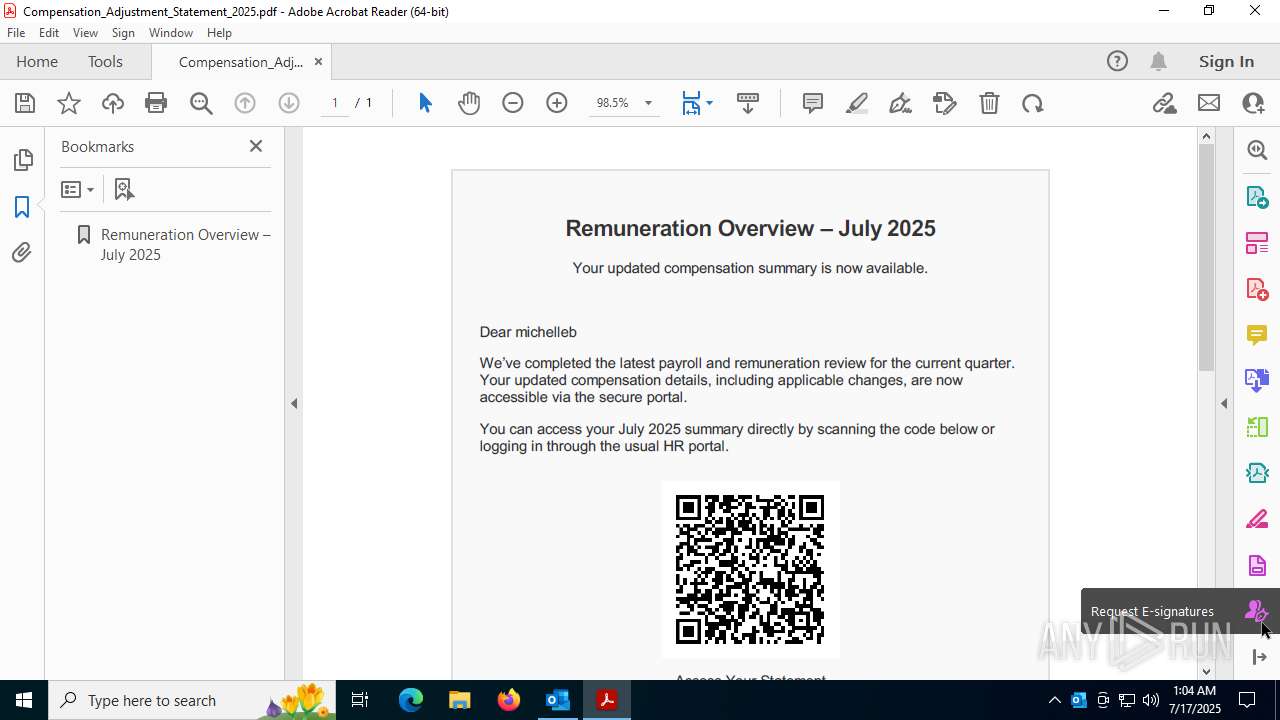Zoom in with the plus circle button
The height and width of the screenshot is (720, 1280).
tap(557, 103)
